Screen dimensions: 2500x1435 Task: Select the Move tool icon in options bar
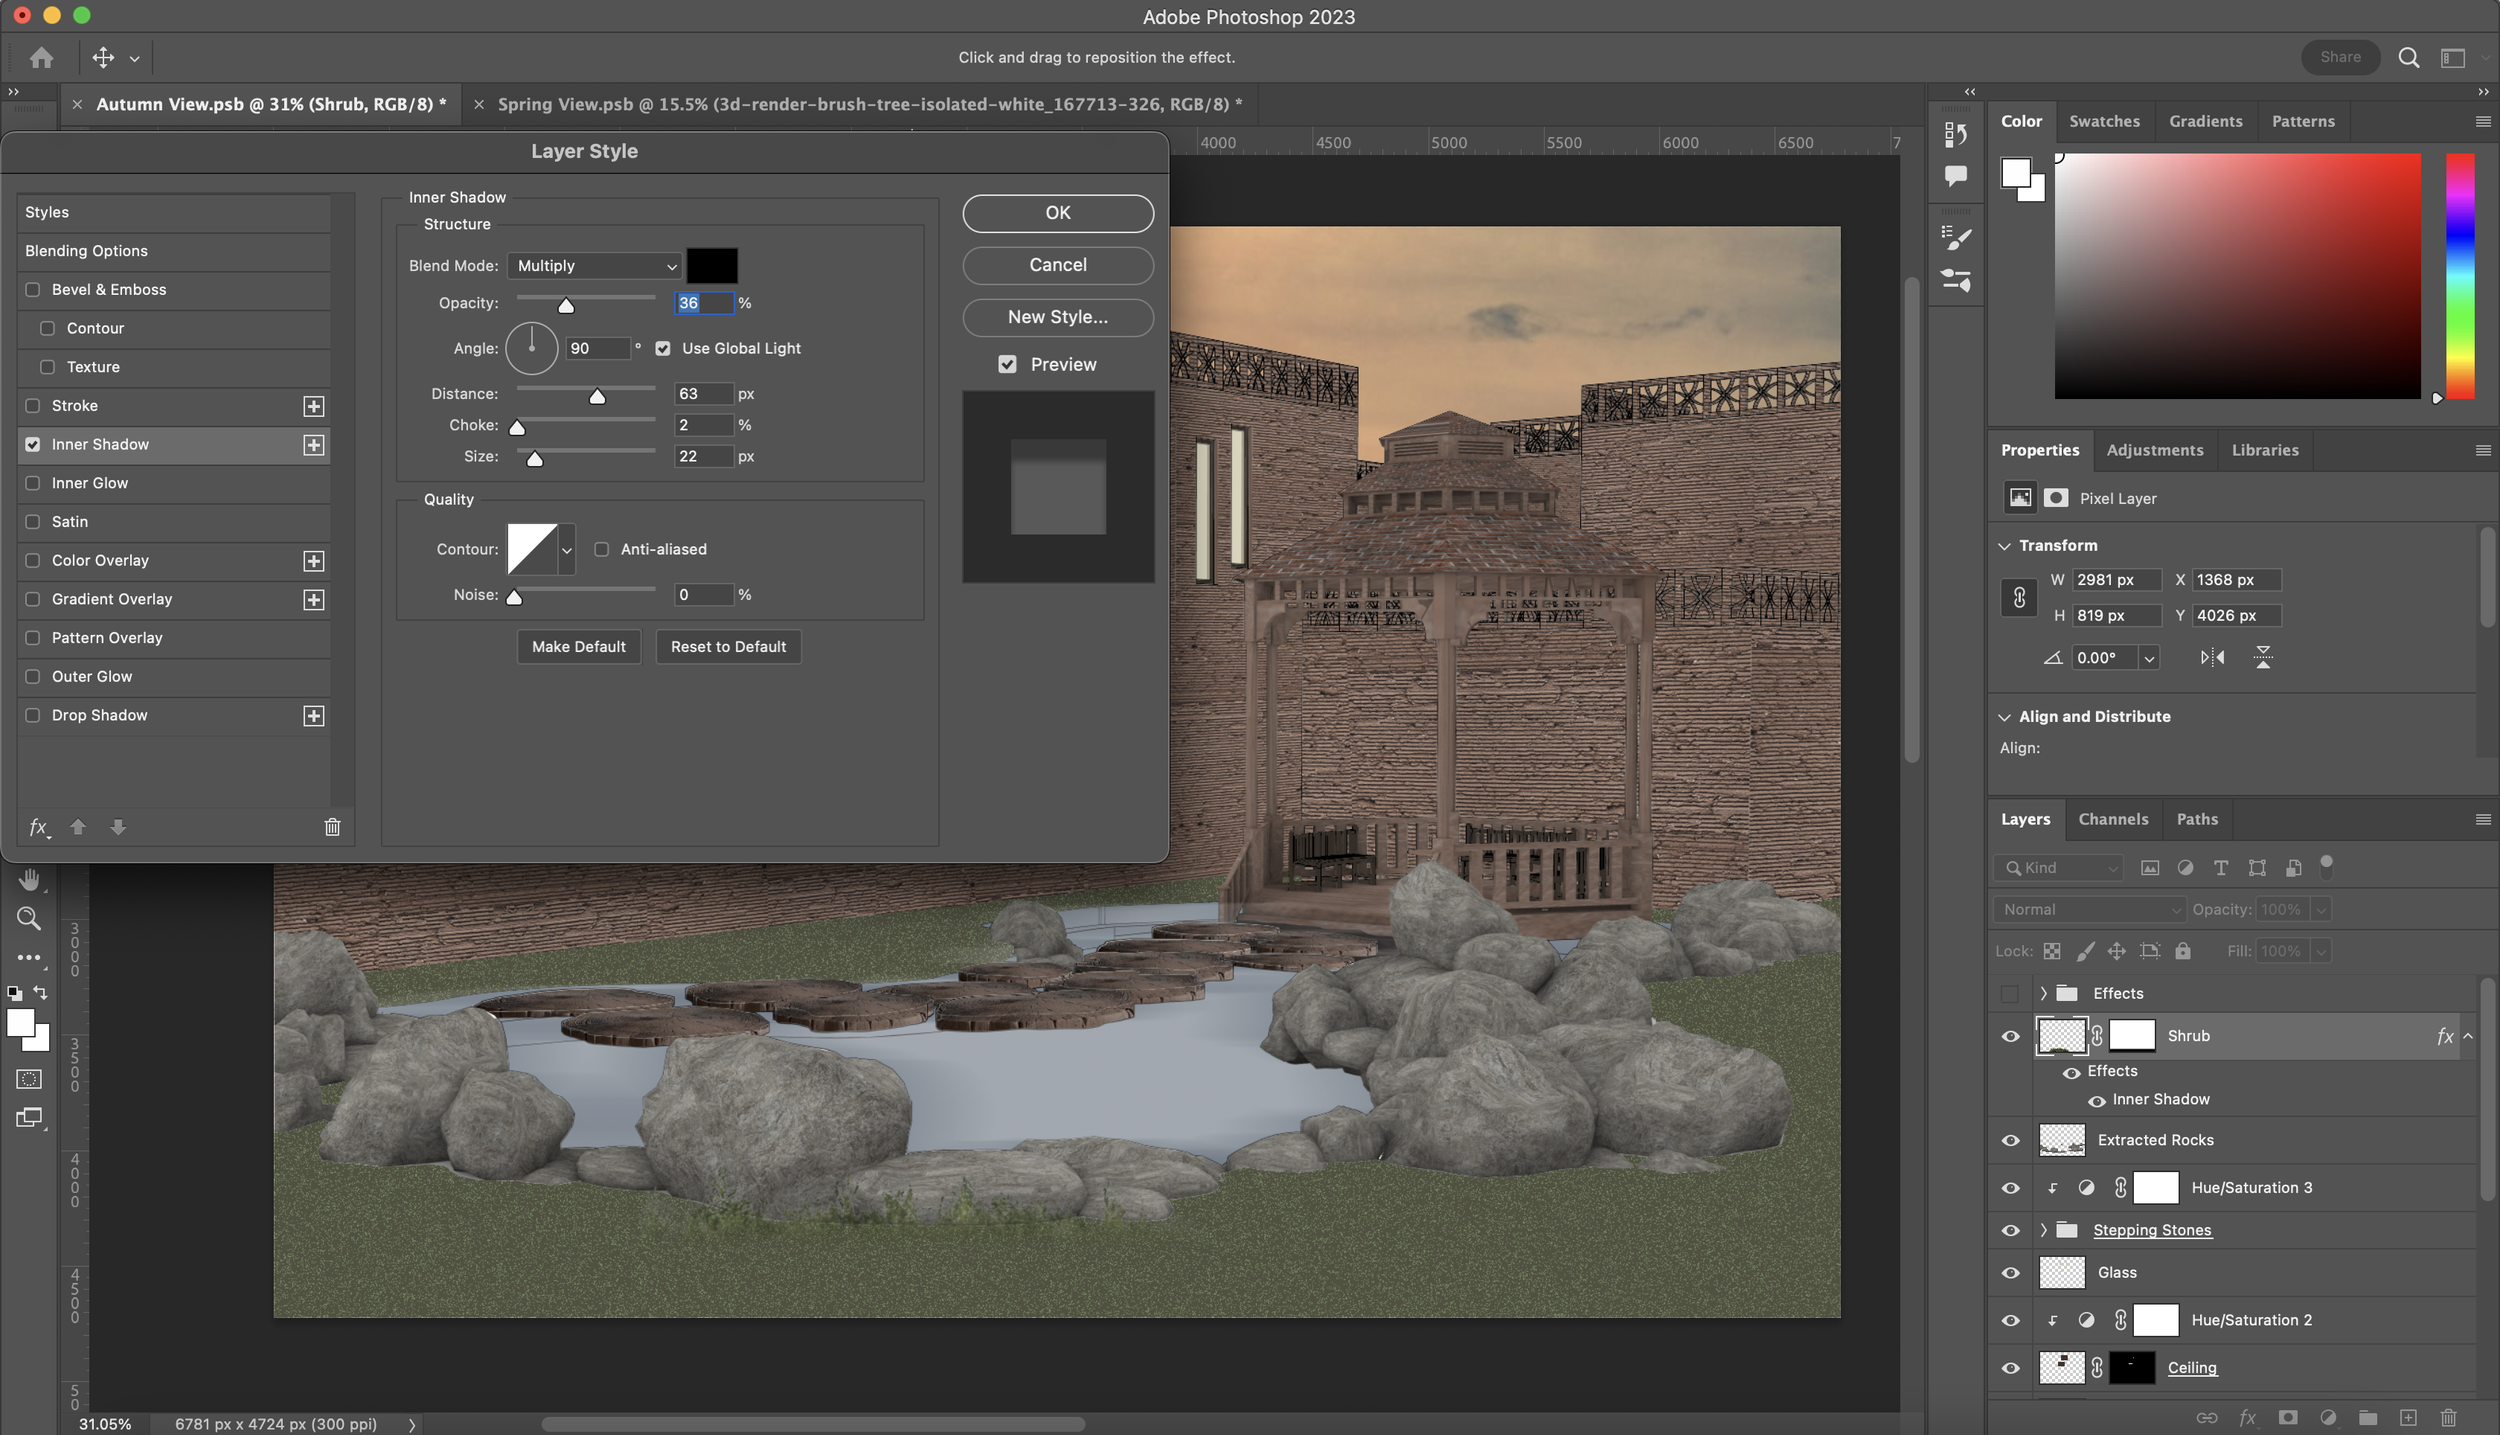coord(103,58)
